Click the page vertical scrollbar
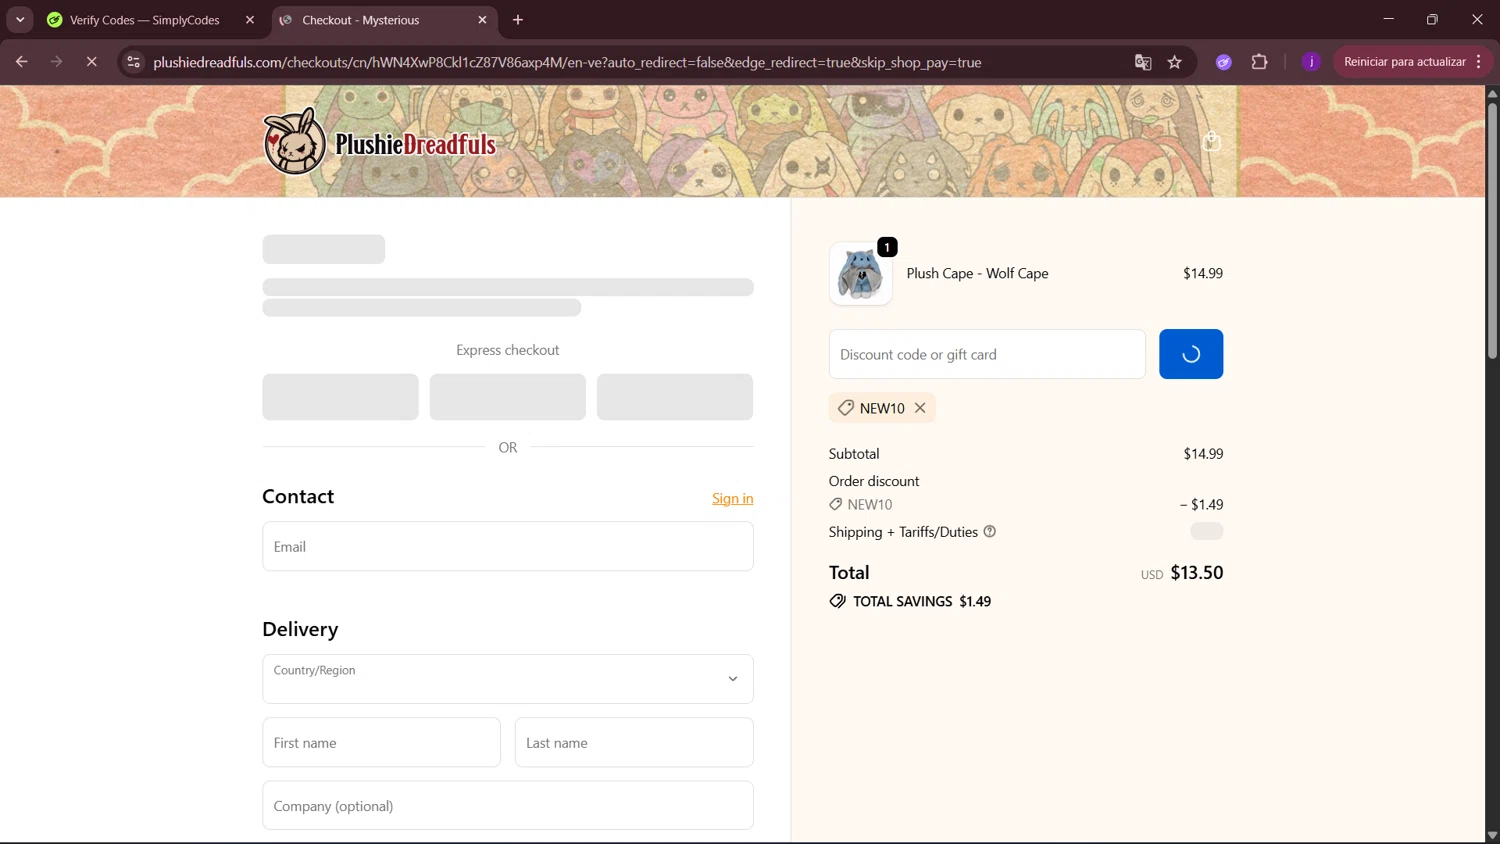1500x844 pixels. (x=1492, y=230)
